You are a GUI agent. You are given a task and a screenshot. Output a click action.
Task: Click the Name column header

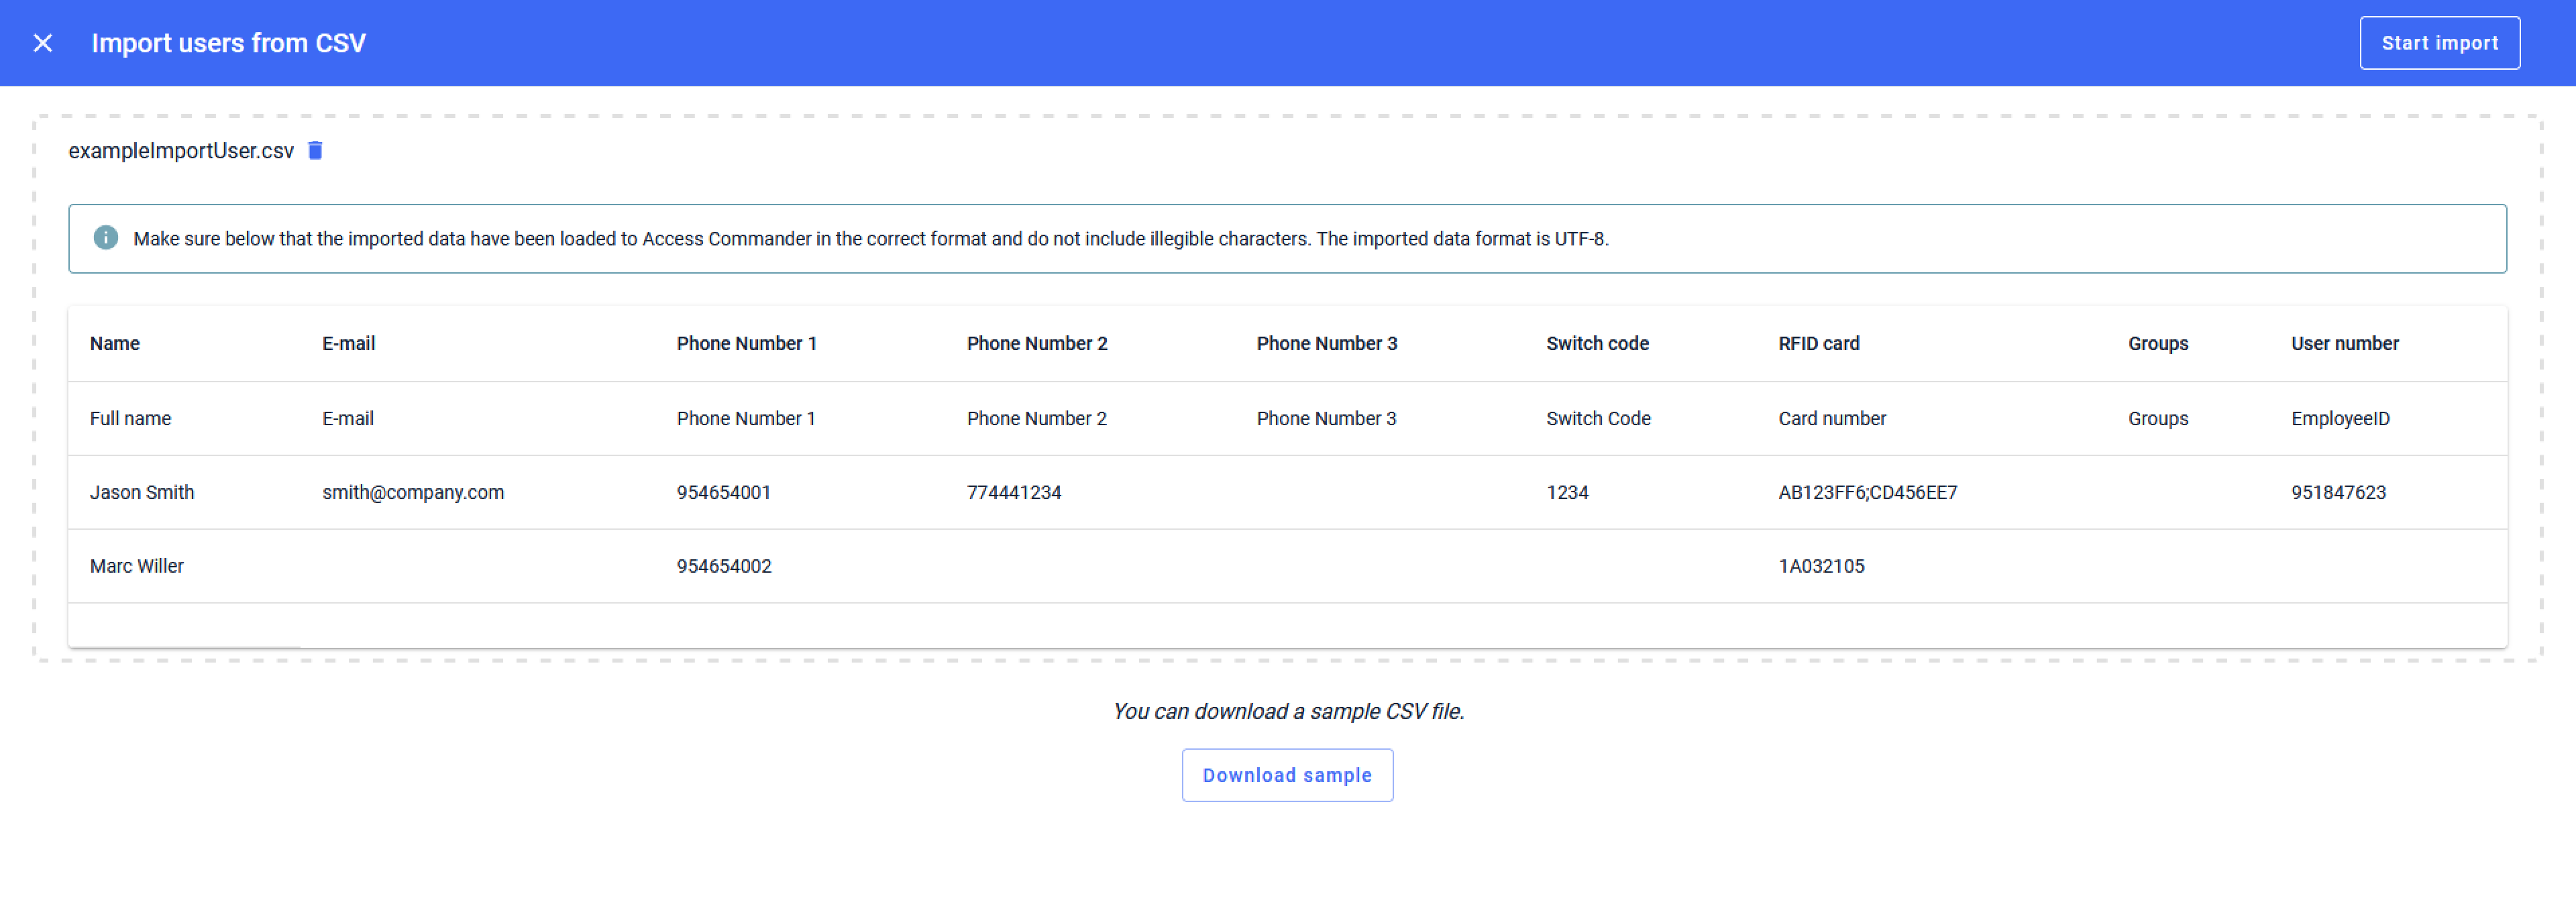coord(115,343)
